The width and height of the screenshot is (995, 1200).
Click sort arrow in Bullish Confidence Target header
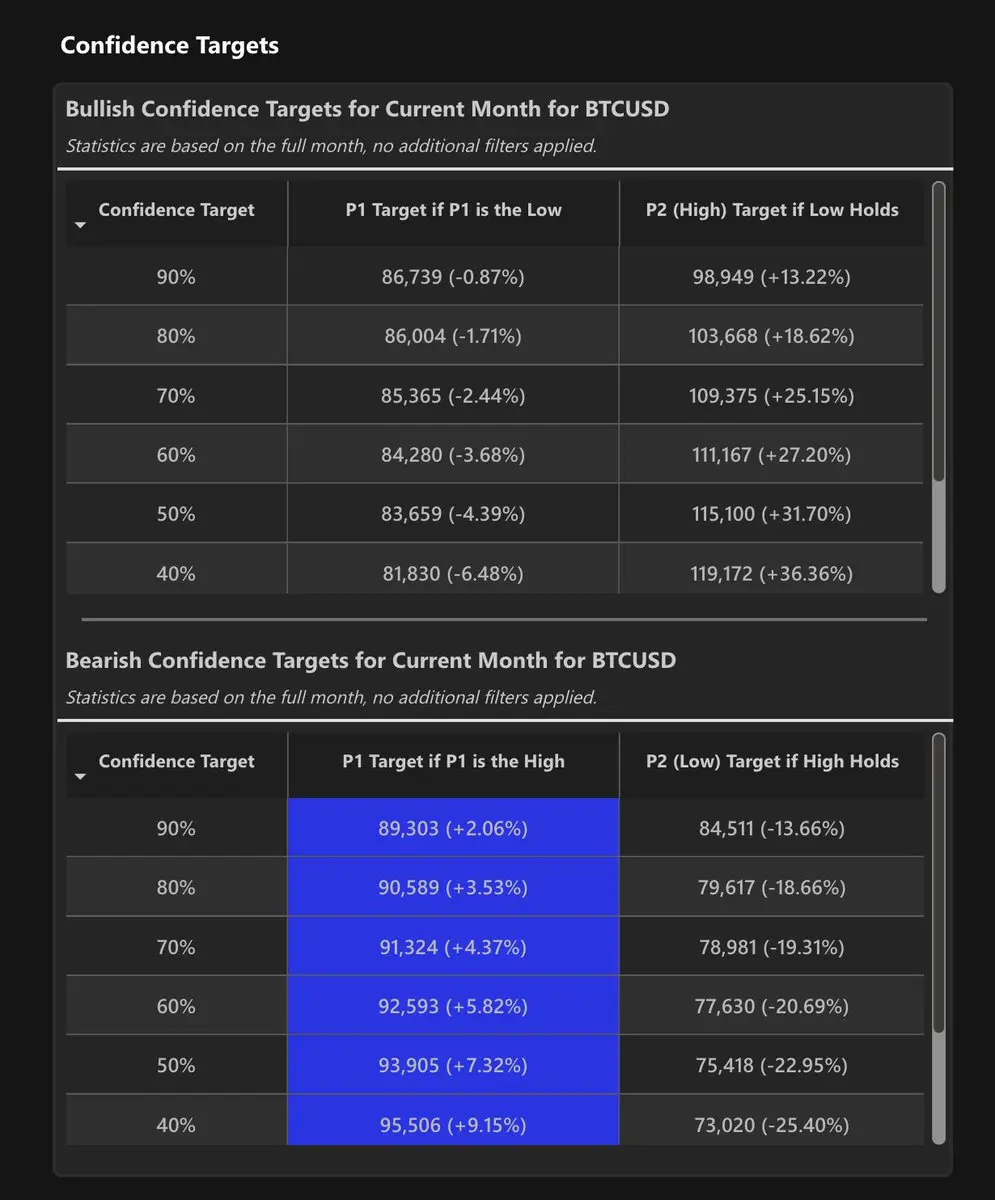[81, 226]
